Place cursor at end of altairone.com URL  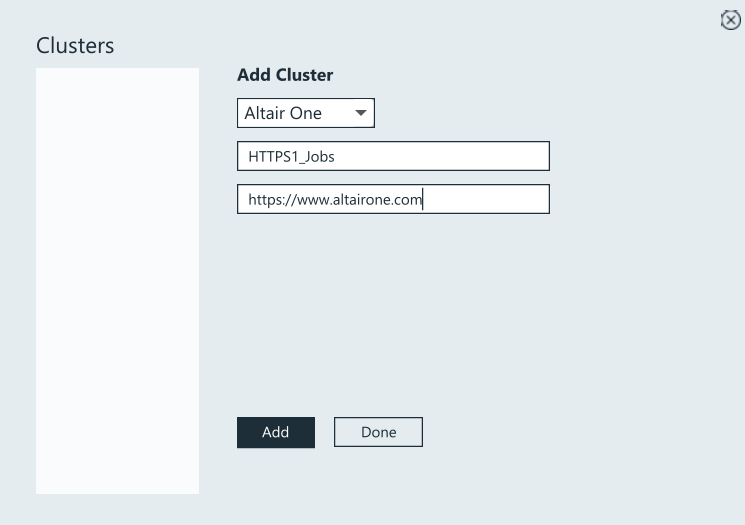click(x=423, y=199)
